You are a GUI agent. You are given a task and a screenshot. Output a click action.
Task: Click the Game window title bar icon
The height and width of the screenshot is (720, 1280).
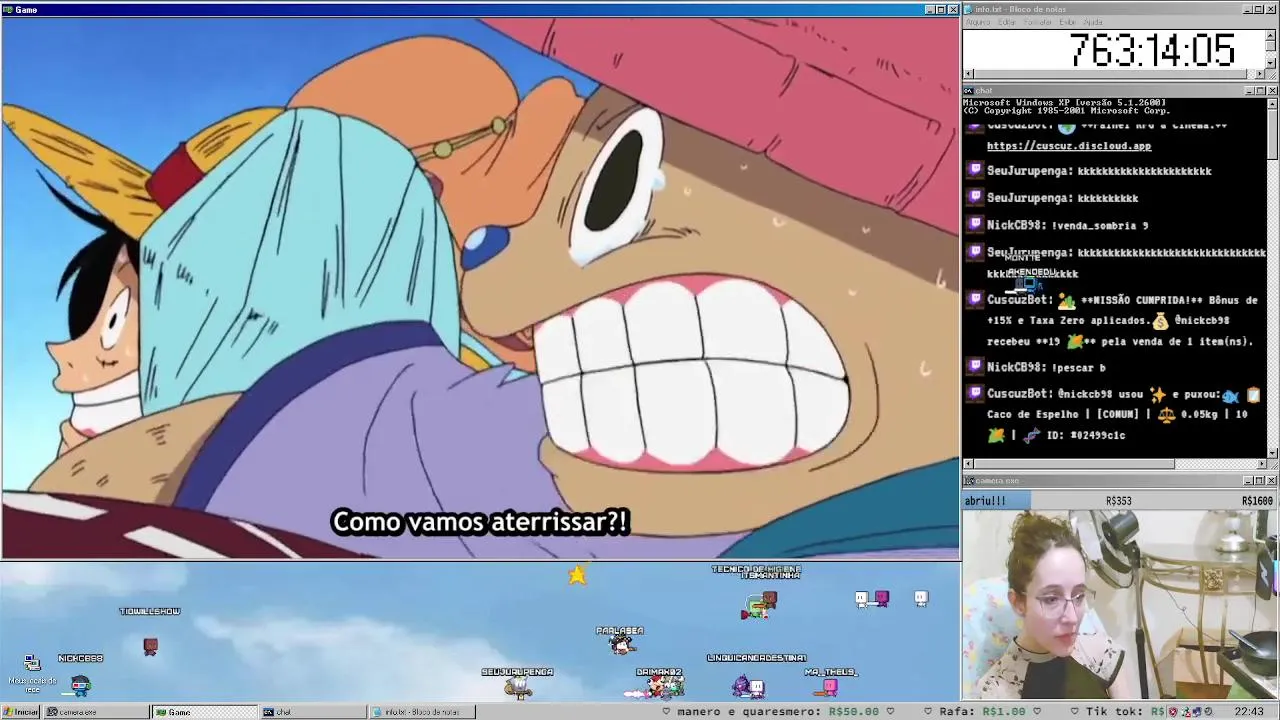pos(8,9)
